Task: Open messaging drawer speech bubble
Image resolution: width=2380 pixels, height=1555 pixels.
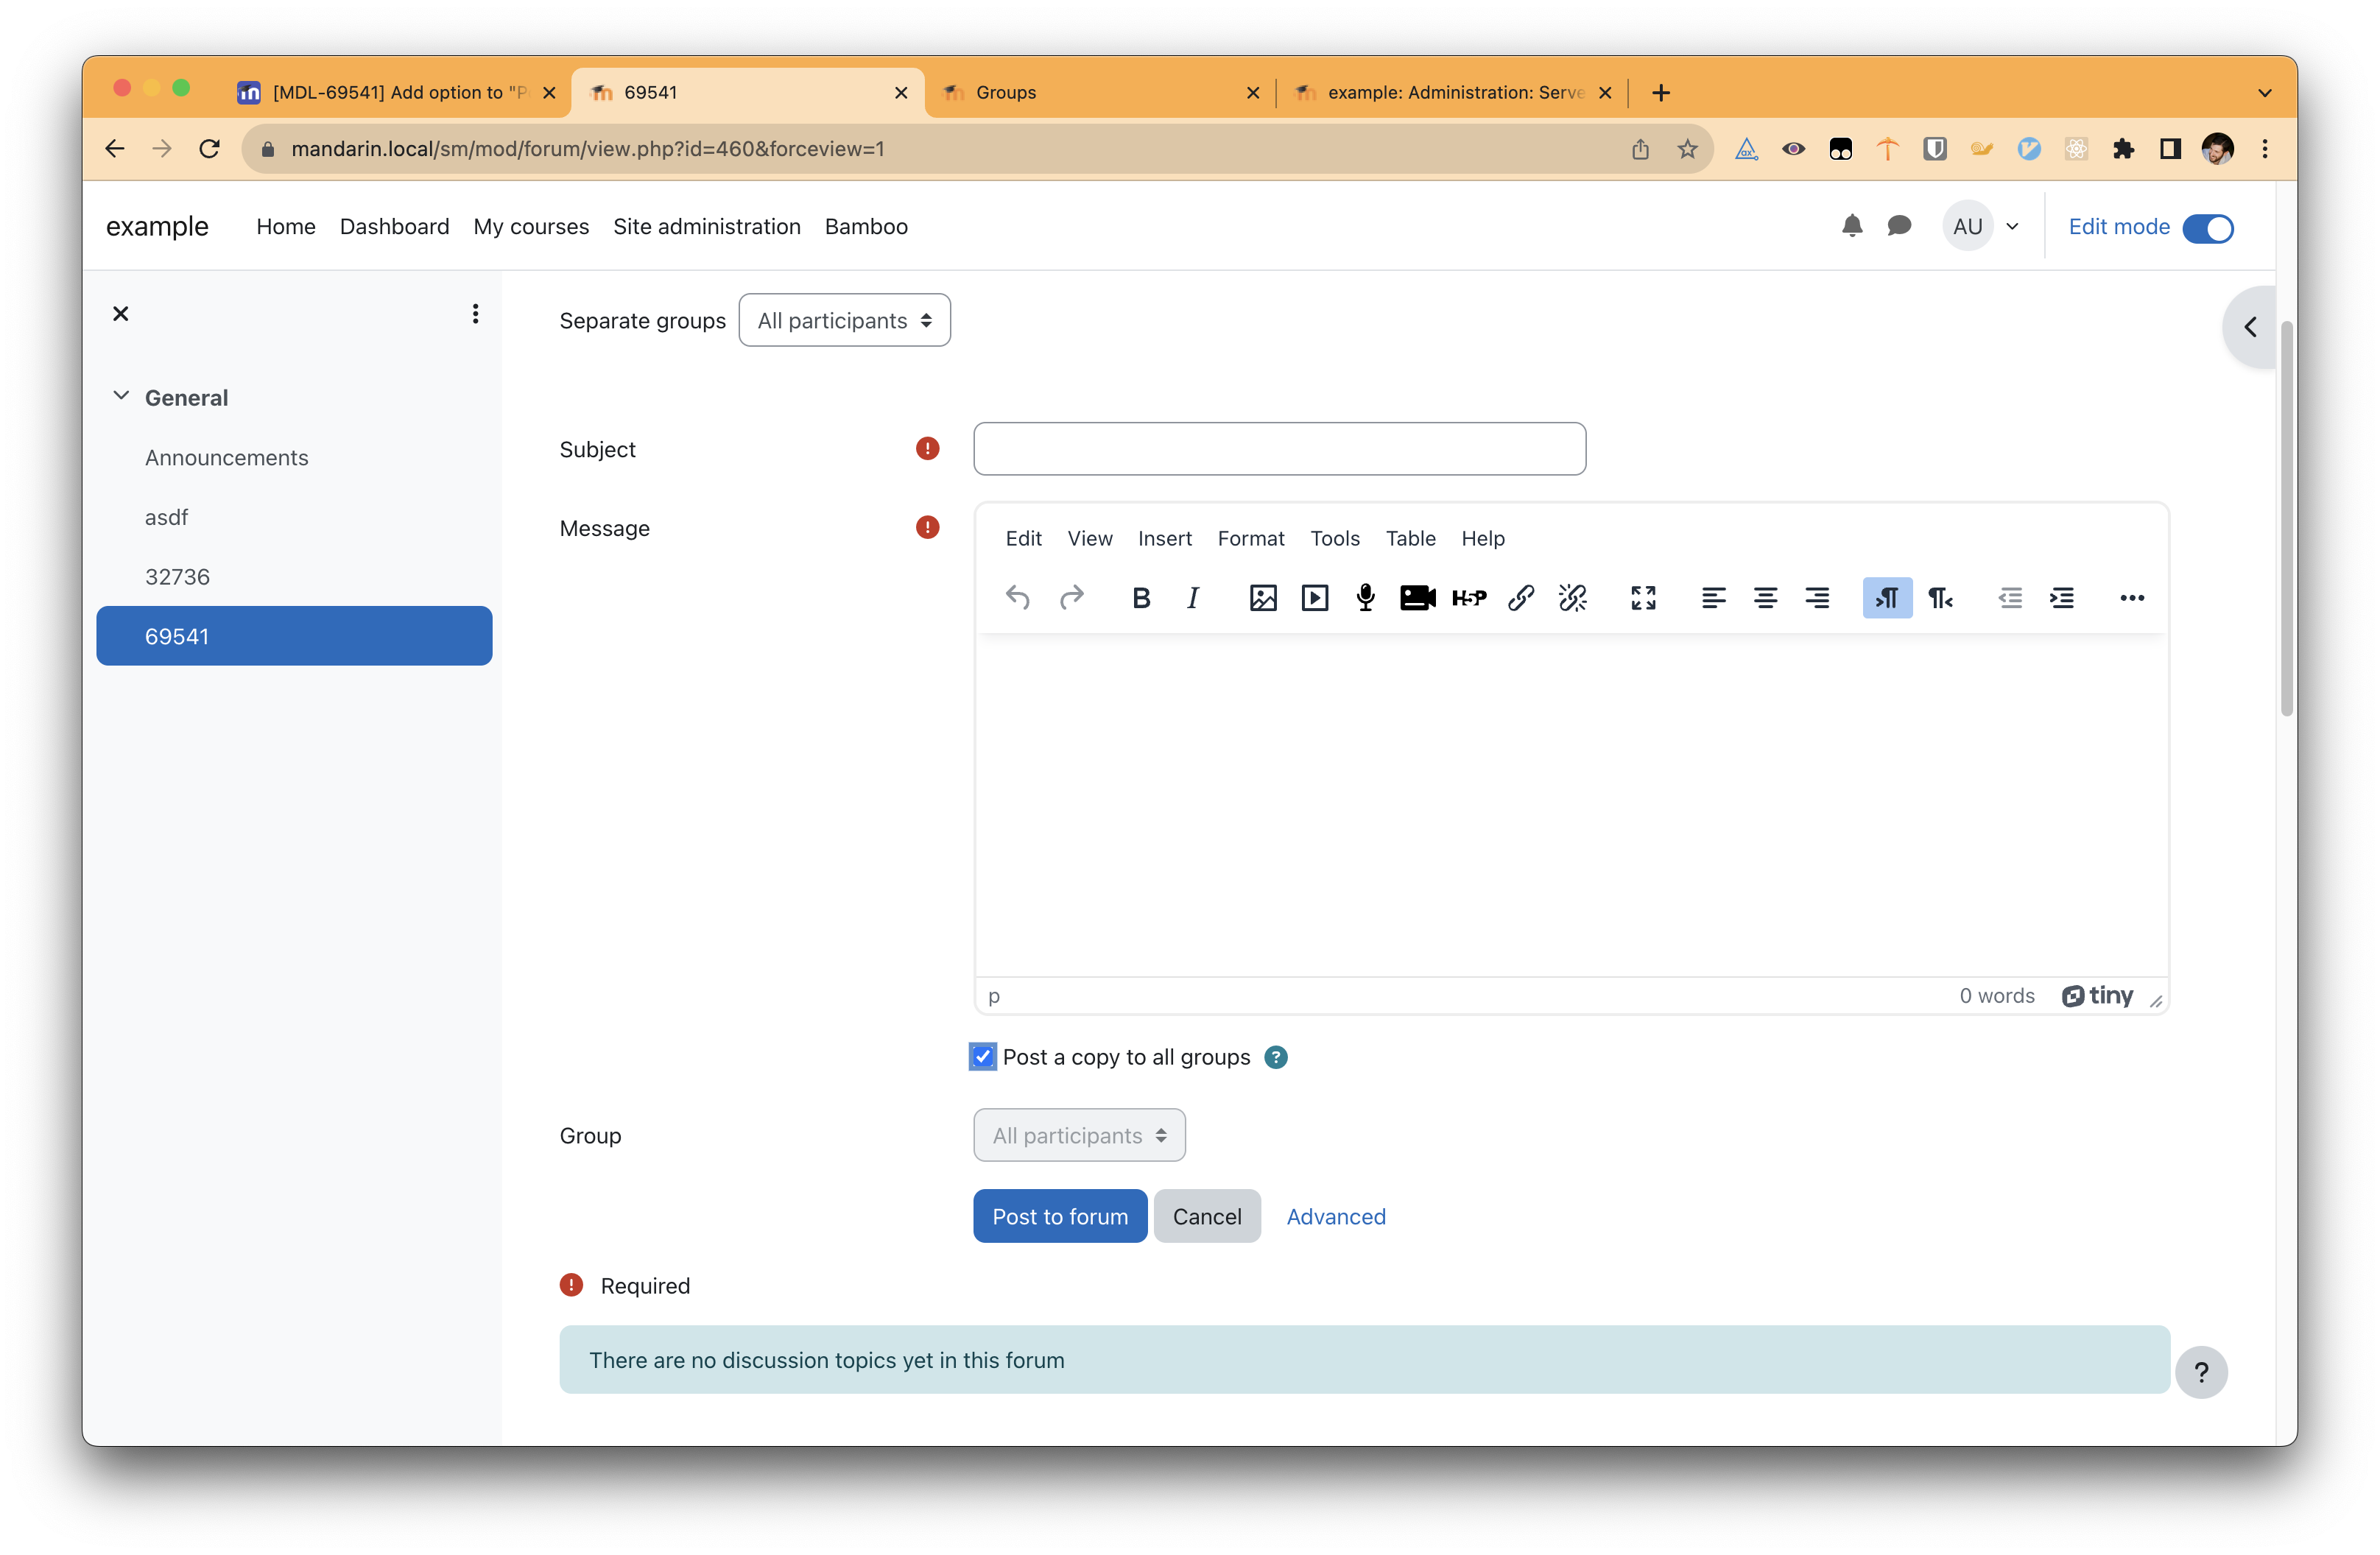Action: click(x=1899, y=226)
